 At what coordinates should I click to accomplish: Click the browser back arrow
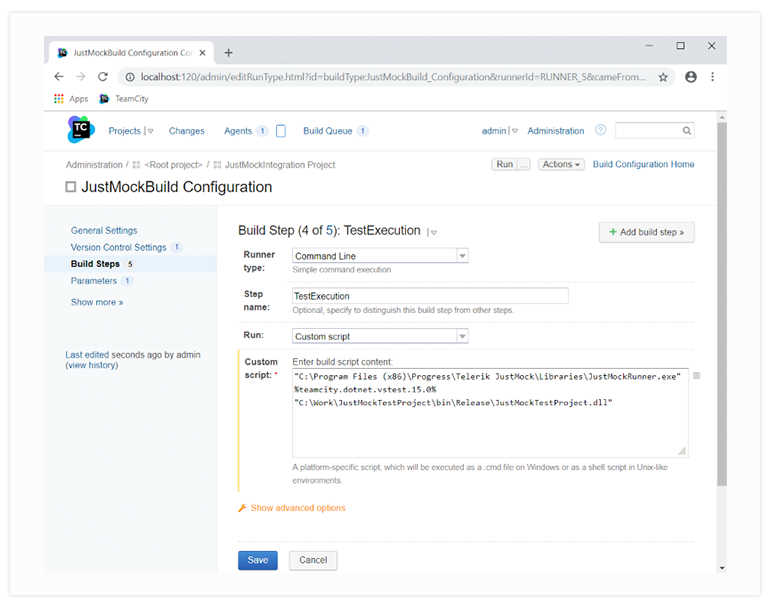59,77
